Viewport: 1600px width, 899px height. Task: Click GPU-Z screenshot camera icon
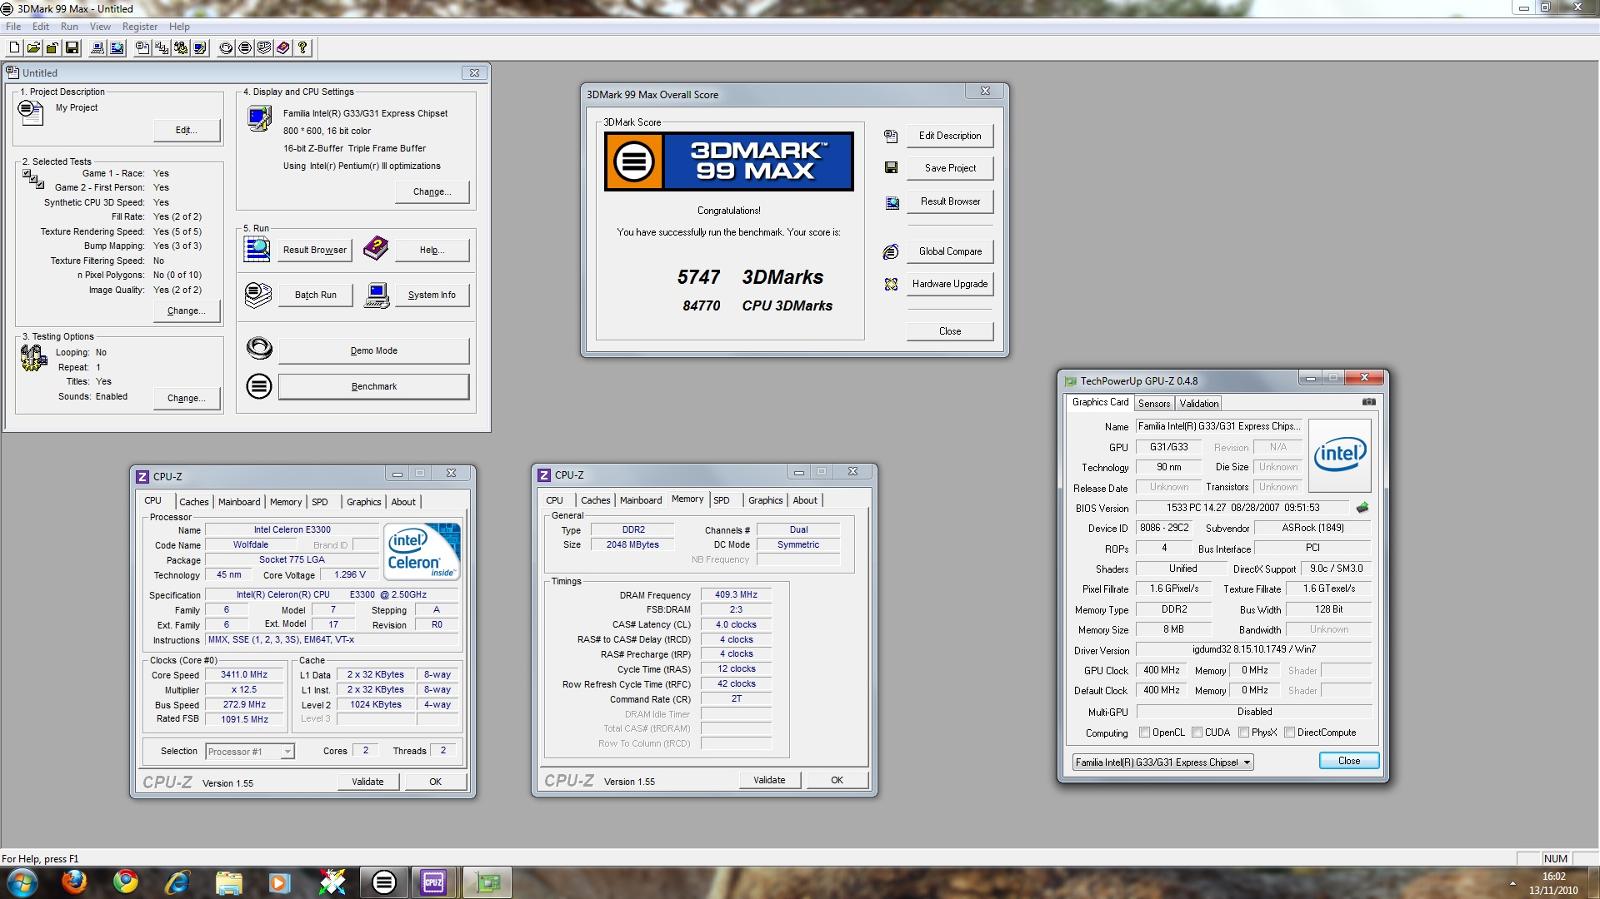1369,402
